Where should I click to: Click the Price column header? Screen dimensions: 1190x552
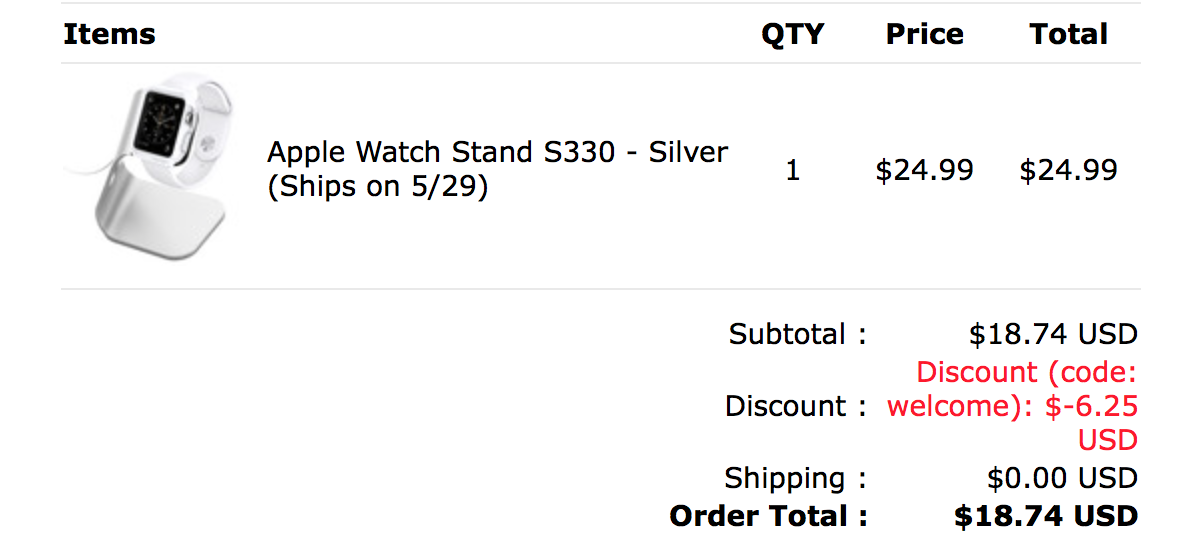point(924,34)
